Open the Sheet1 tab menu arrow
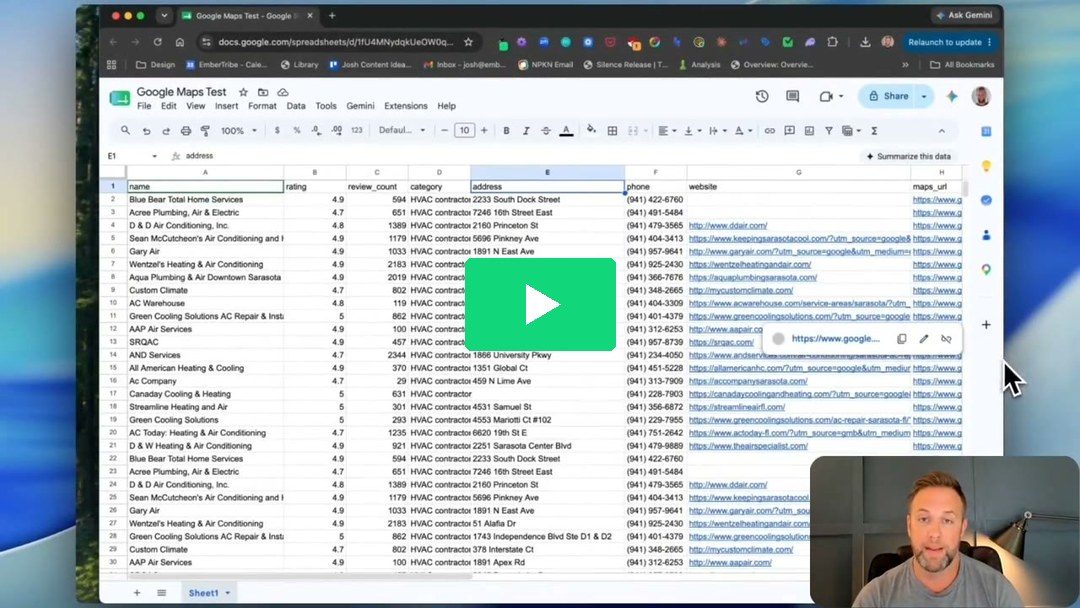The width and height of the screenshot is (1080, 608). click(227, 593)
